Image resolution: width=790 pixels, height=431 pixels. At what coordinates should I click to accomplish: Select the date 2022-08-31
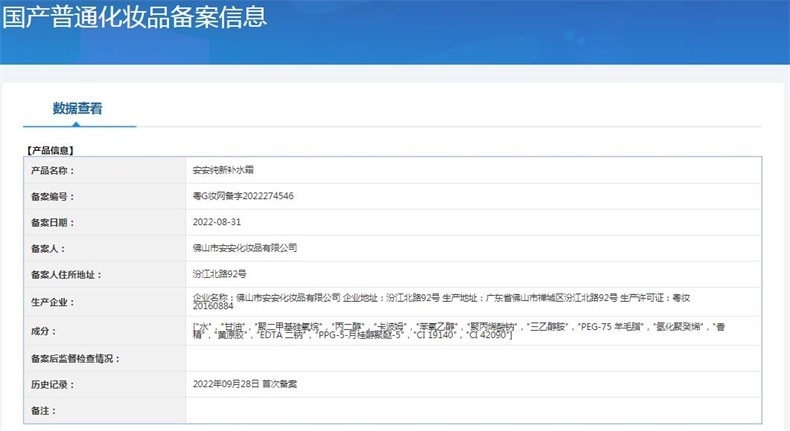tap(217, 222)
